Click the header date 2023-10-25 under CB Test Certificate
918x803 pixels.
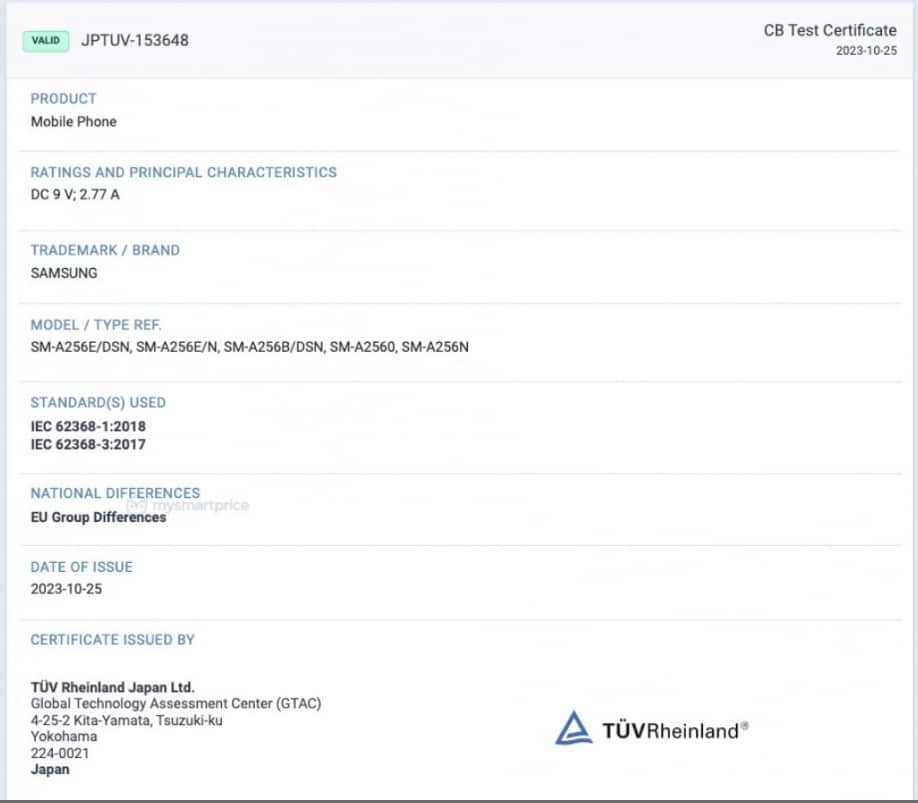point(866,51)
